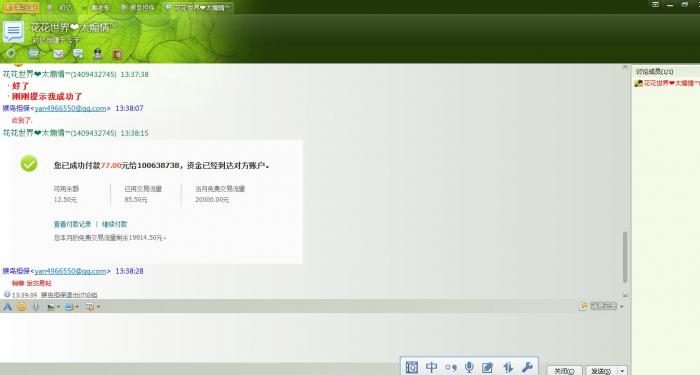Click the red message 刚刚提示我成功了

(x=47, y=96)
